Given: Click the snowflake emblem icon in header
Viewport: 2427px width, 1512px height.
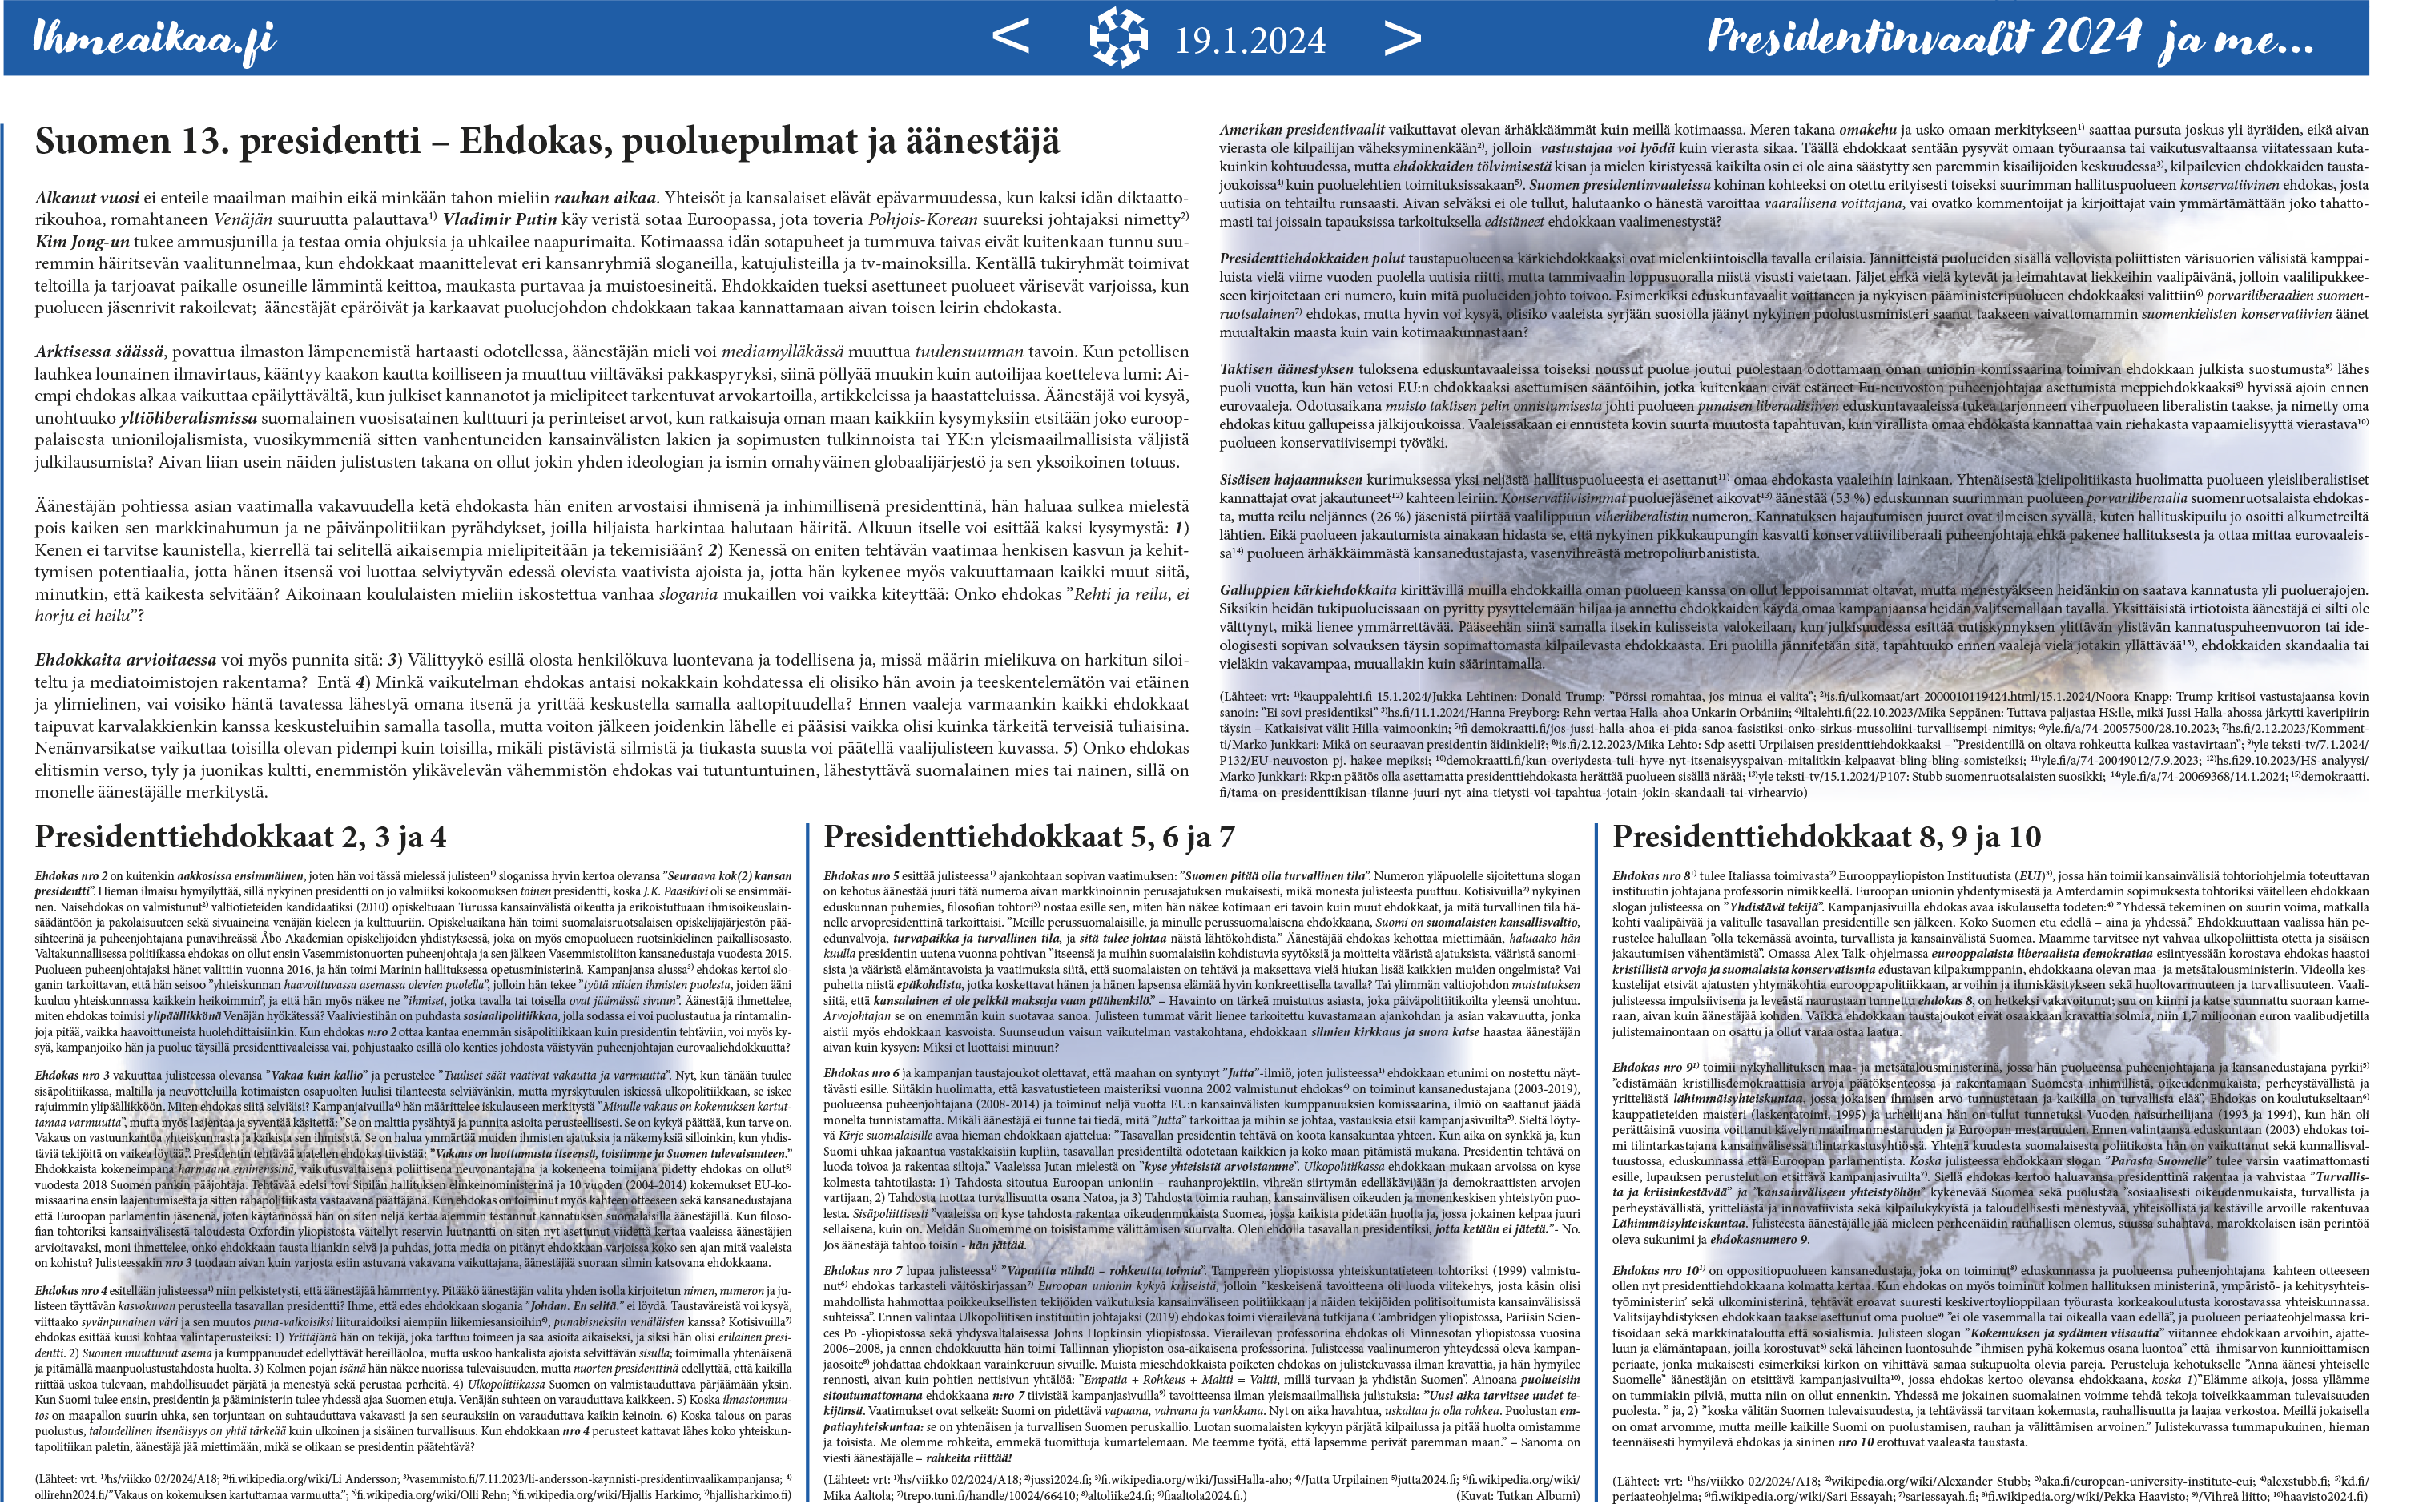Looking at the screenshot, I should coord(1118,38).
